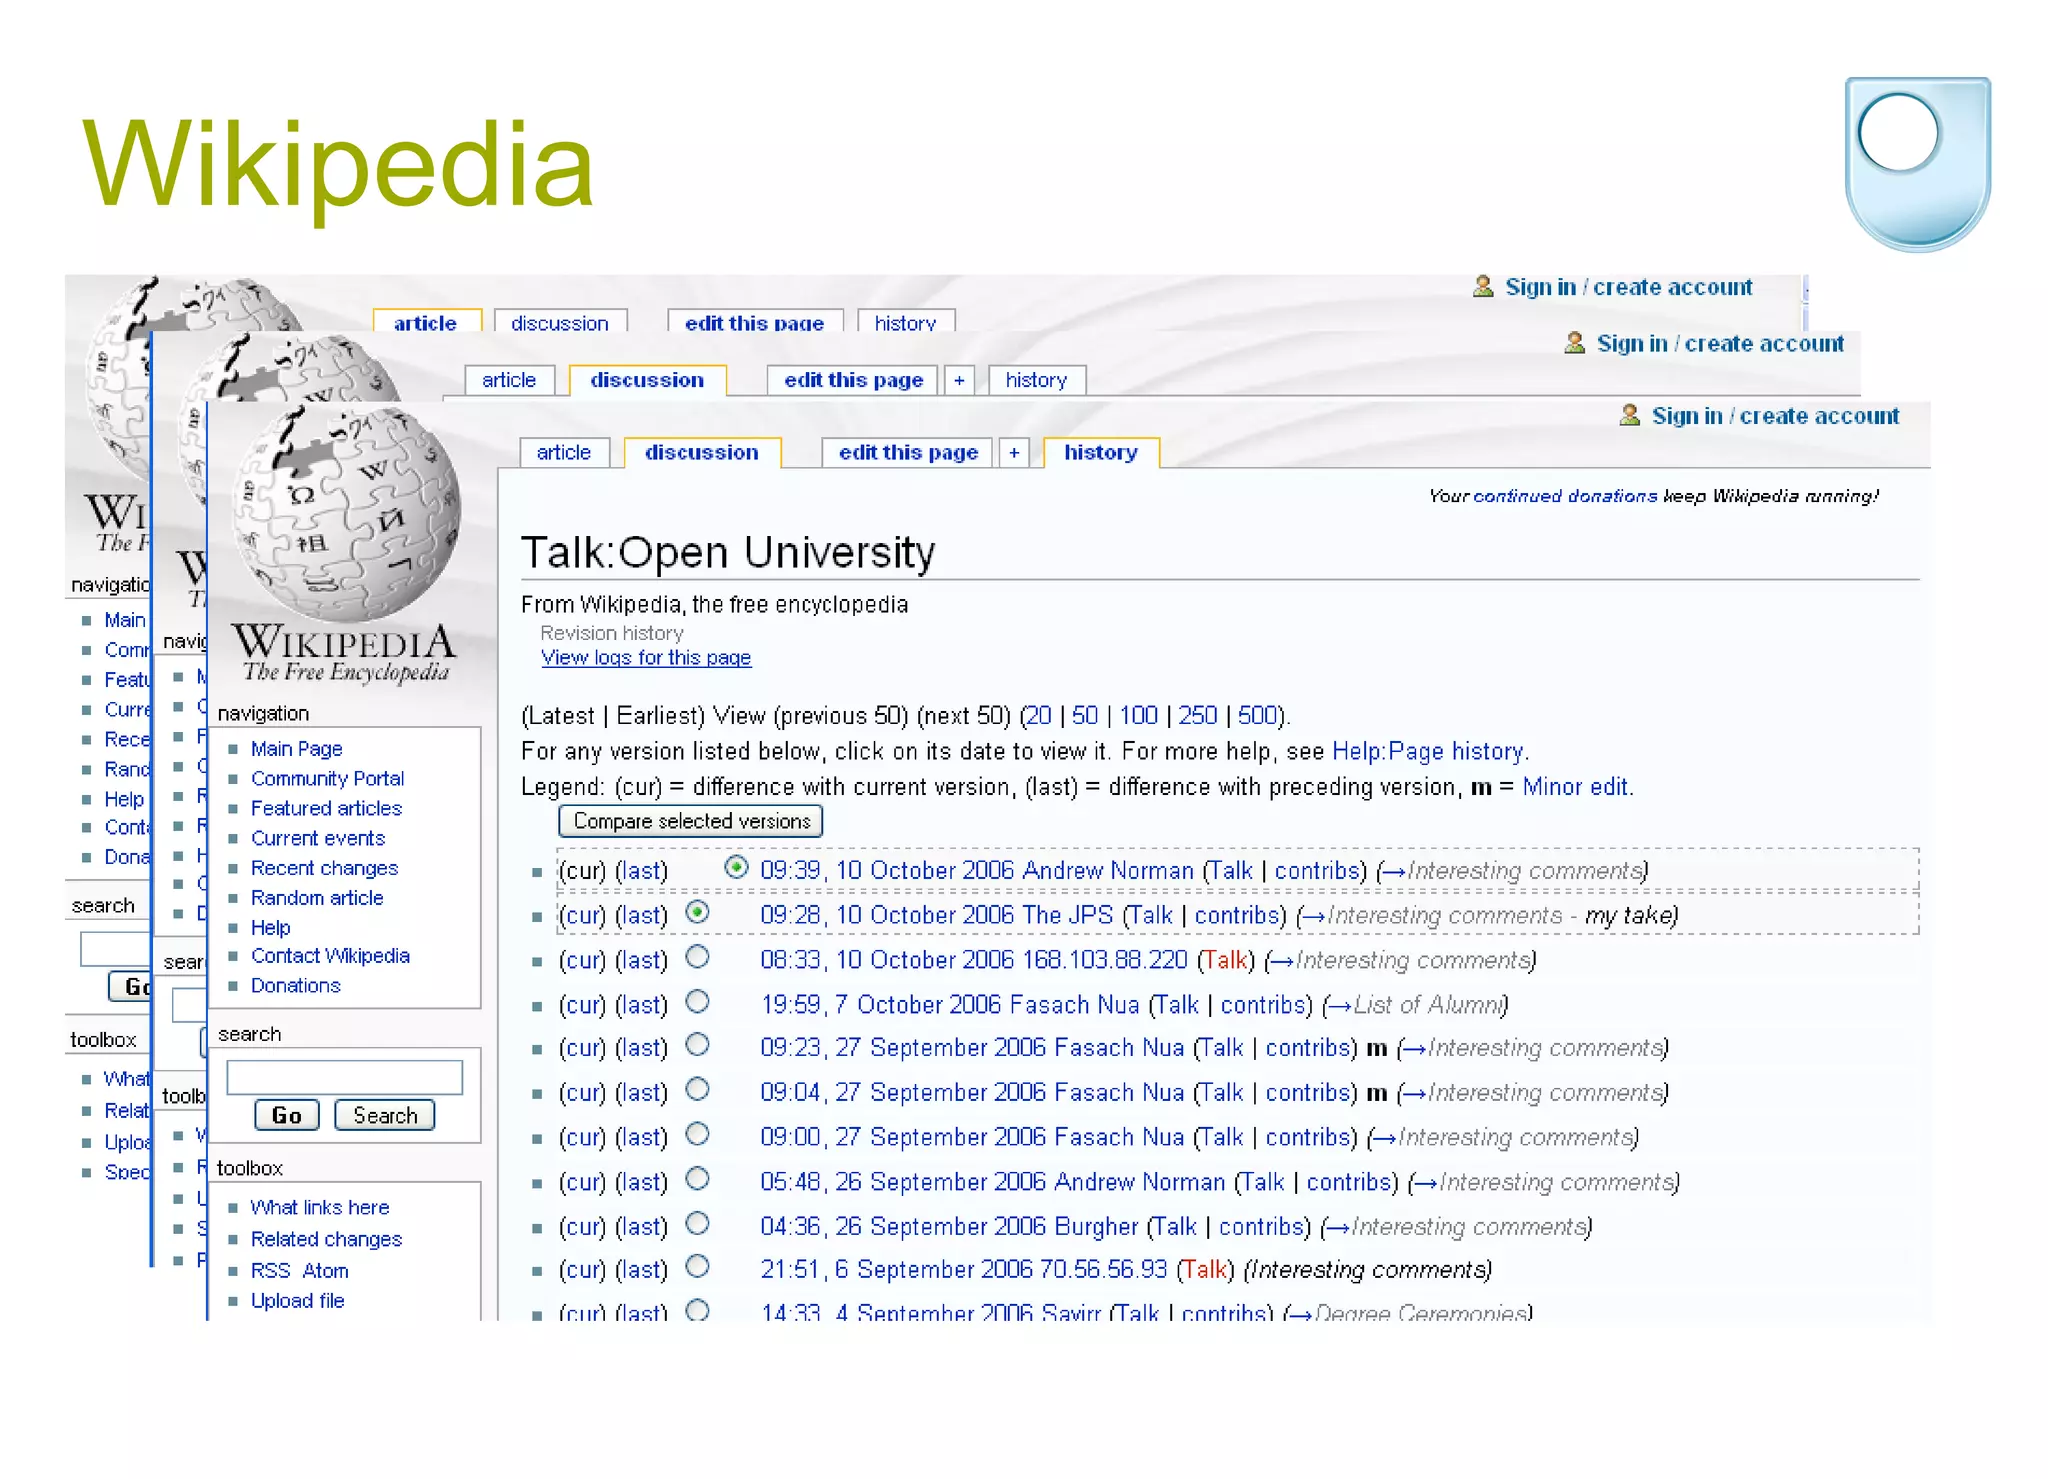Select radio button for 04:36 Burgher revision
Image resolution: width=2048 pixels, height=1479 pixels.
[x=698, y=1223]
